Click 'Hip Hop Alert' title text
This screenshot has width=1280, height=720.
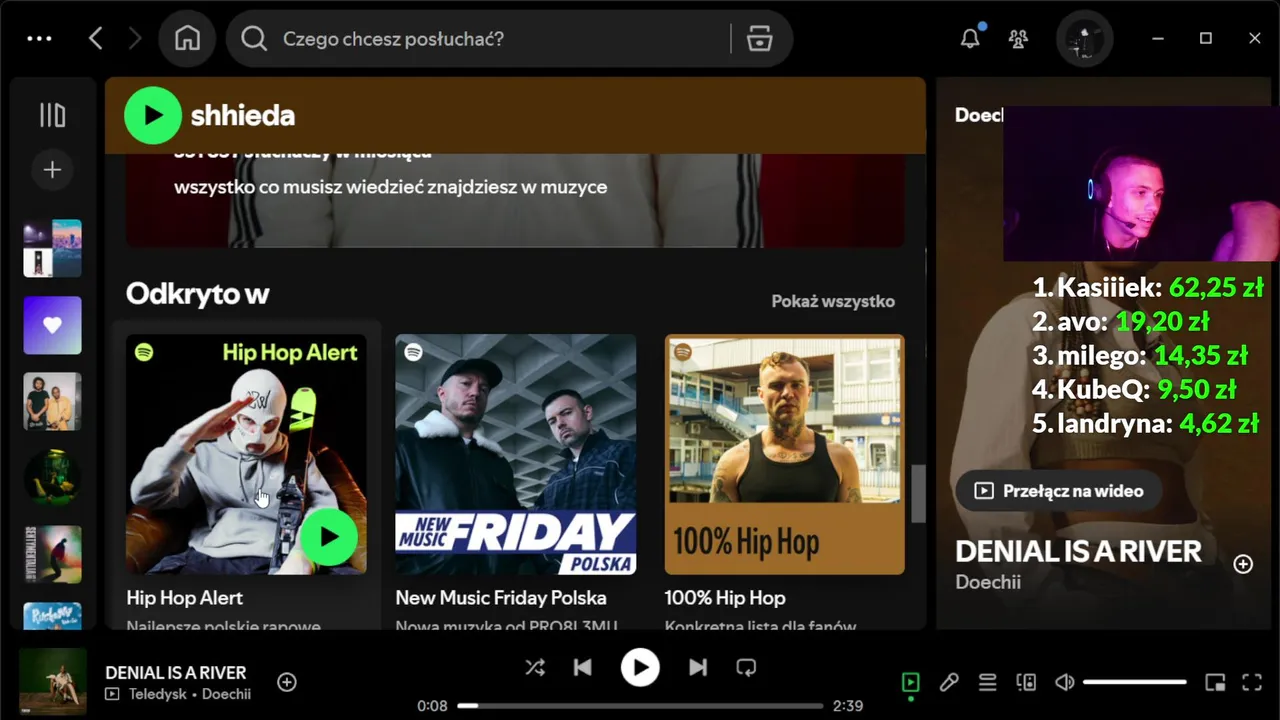click(x=184, y=598)
